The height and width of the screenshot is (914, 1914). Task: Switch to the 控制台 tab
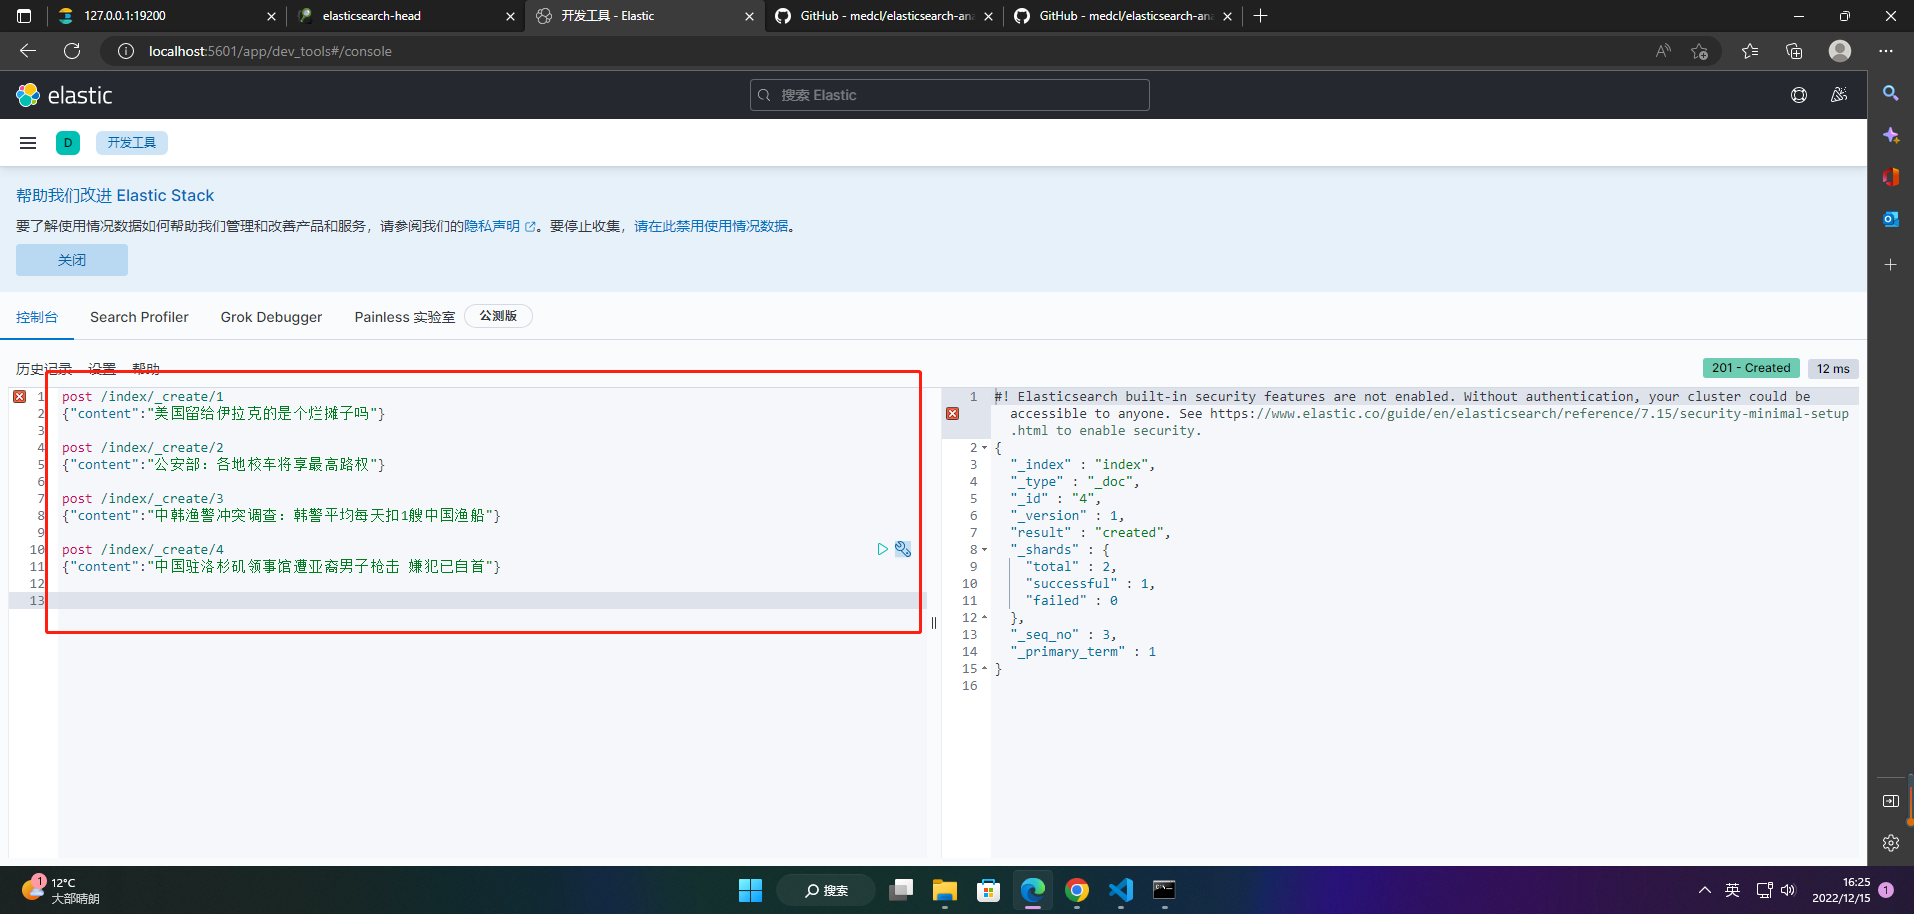click(x=37, y=317)
